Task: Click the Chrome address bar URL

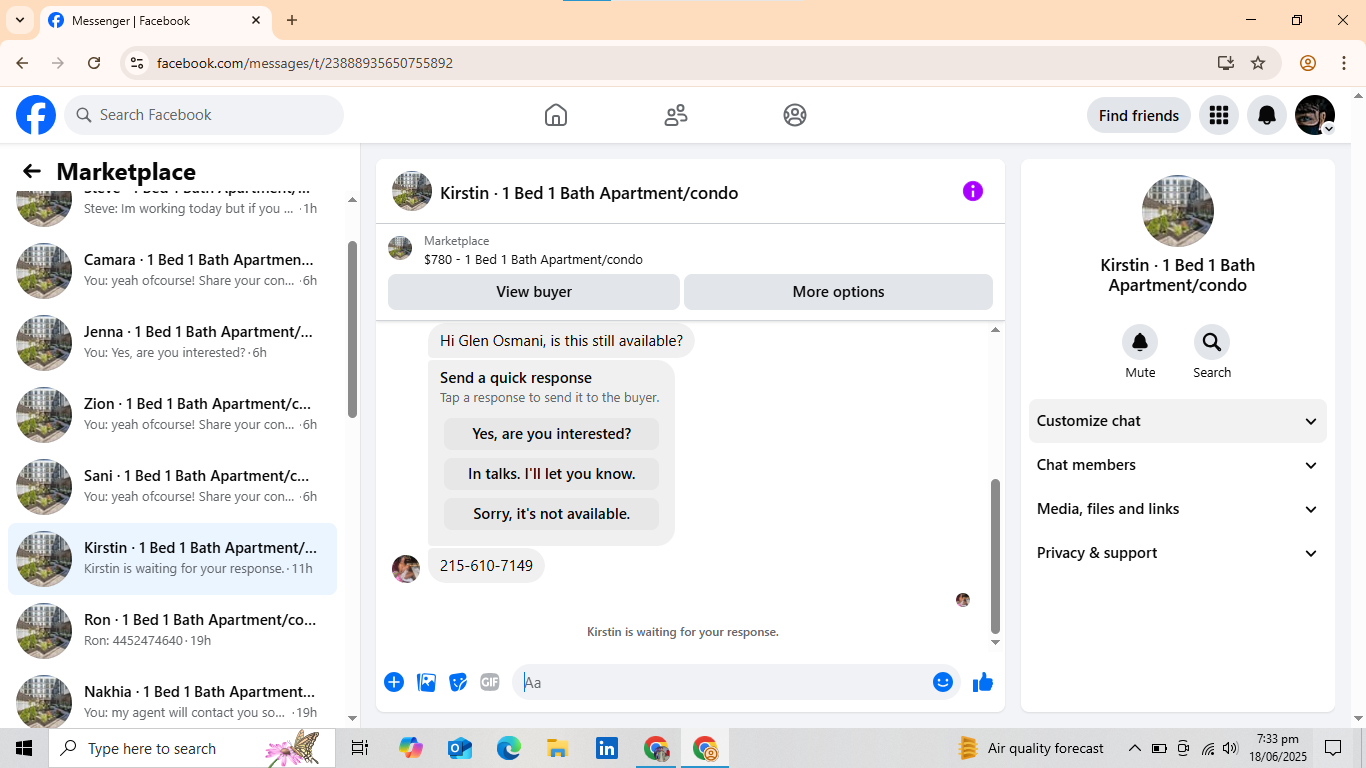Action: click(x=305, y=63)
